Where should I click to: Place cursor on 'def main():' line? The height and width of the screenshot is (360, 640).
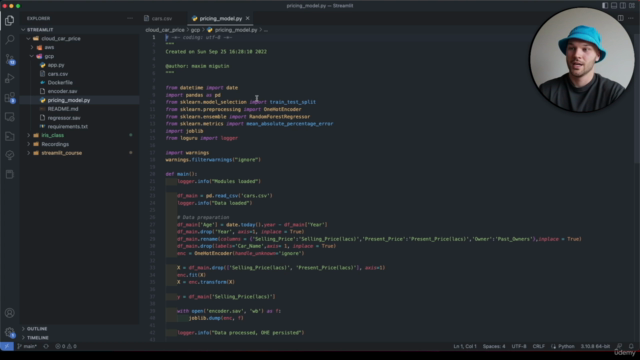click(181, 174)
